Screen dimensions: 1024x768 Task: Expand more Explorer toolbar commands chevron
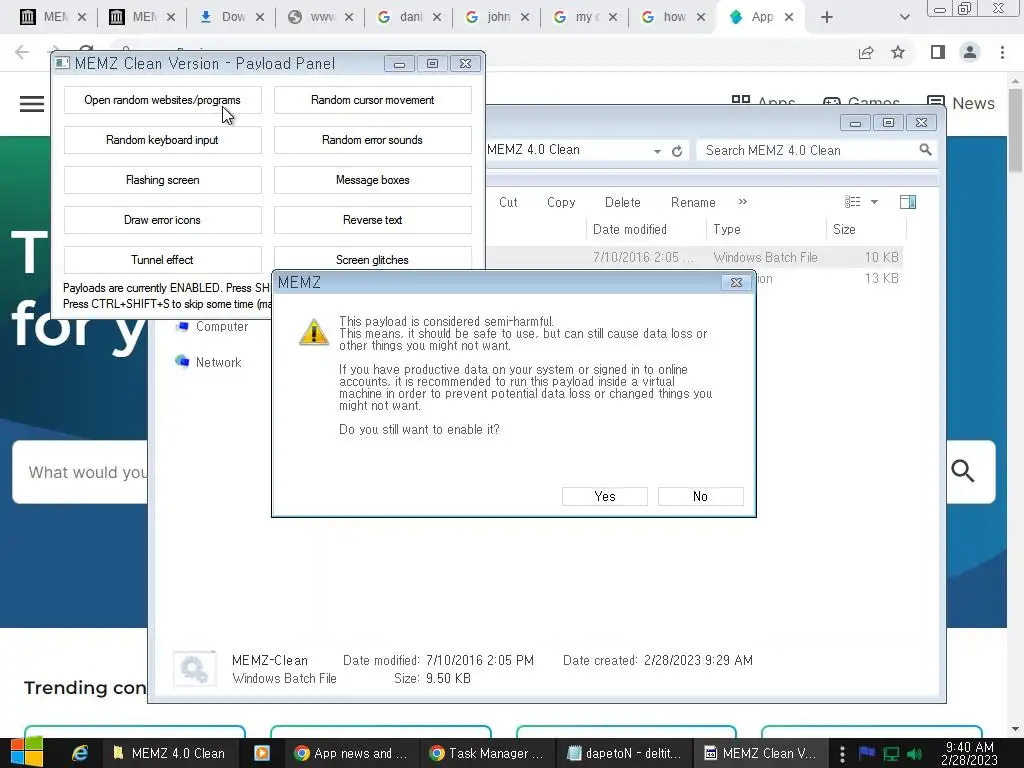pos(743,202)
